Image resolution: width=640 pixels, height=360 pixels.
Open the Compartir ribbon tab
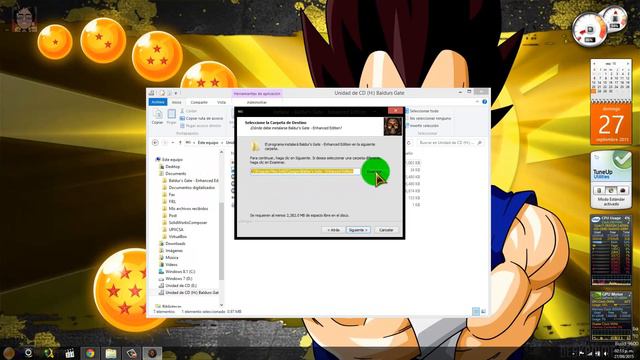pyautogui.click(x=199, y=102)
